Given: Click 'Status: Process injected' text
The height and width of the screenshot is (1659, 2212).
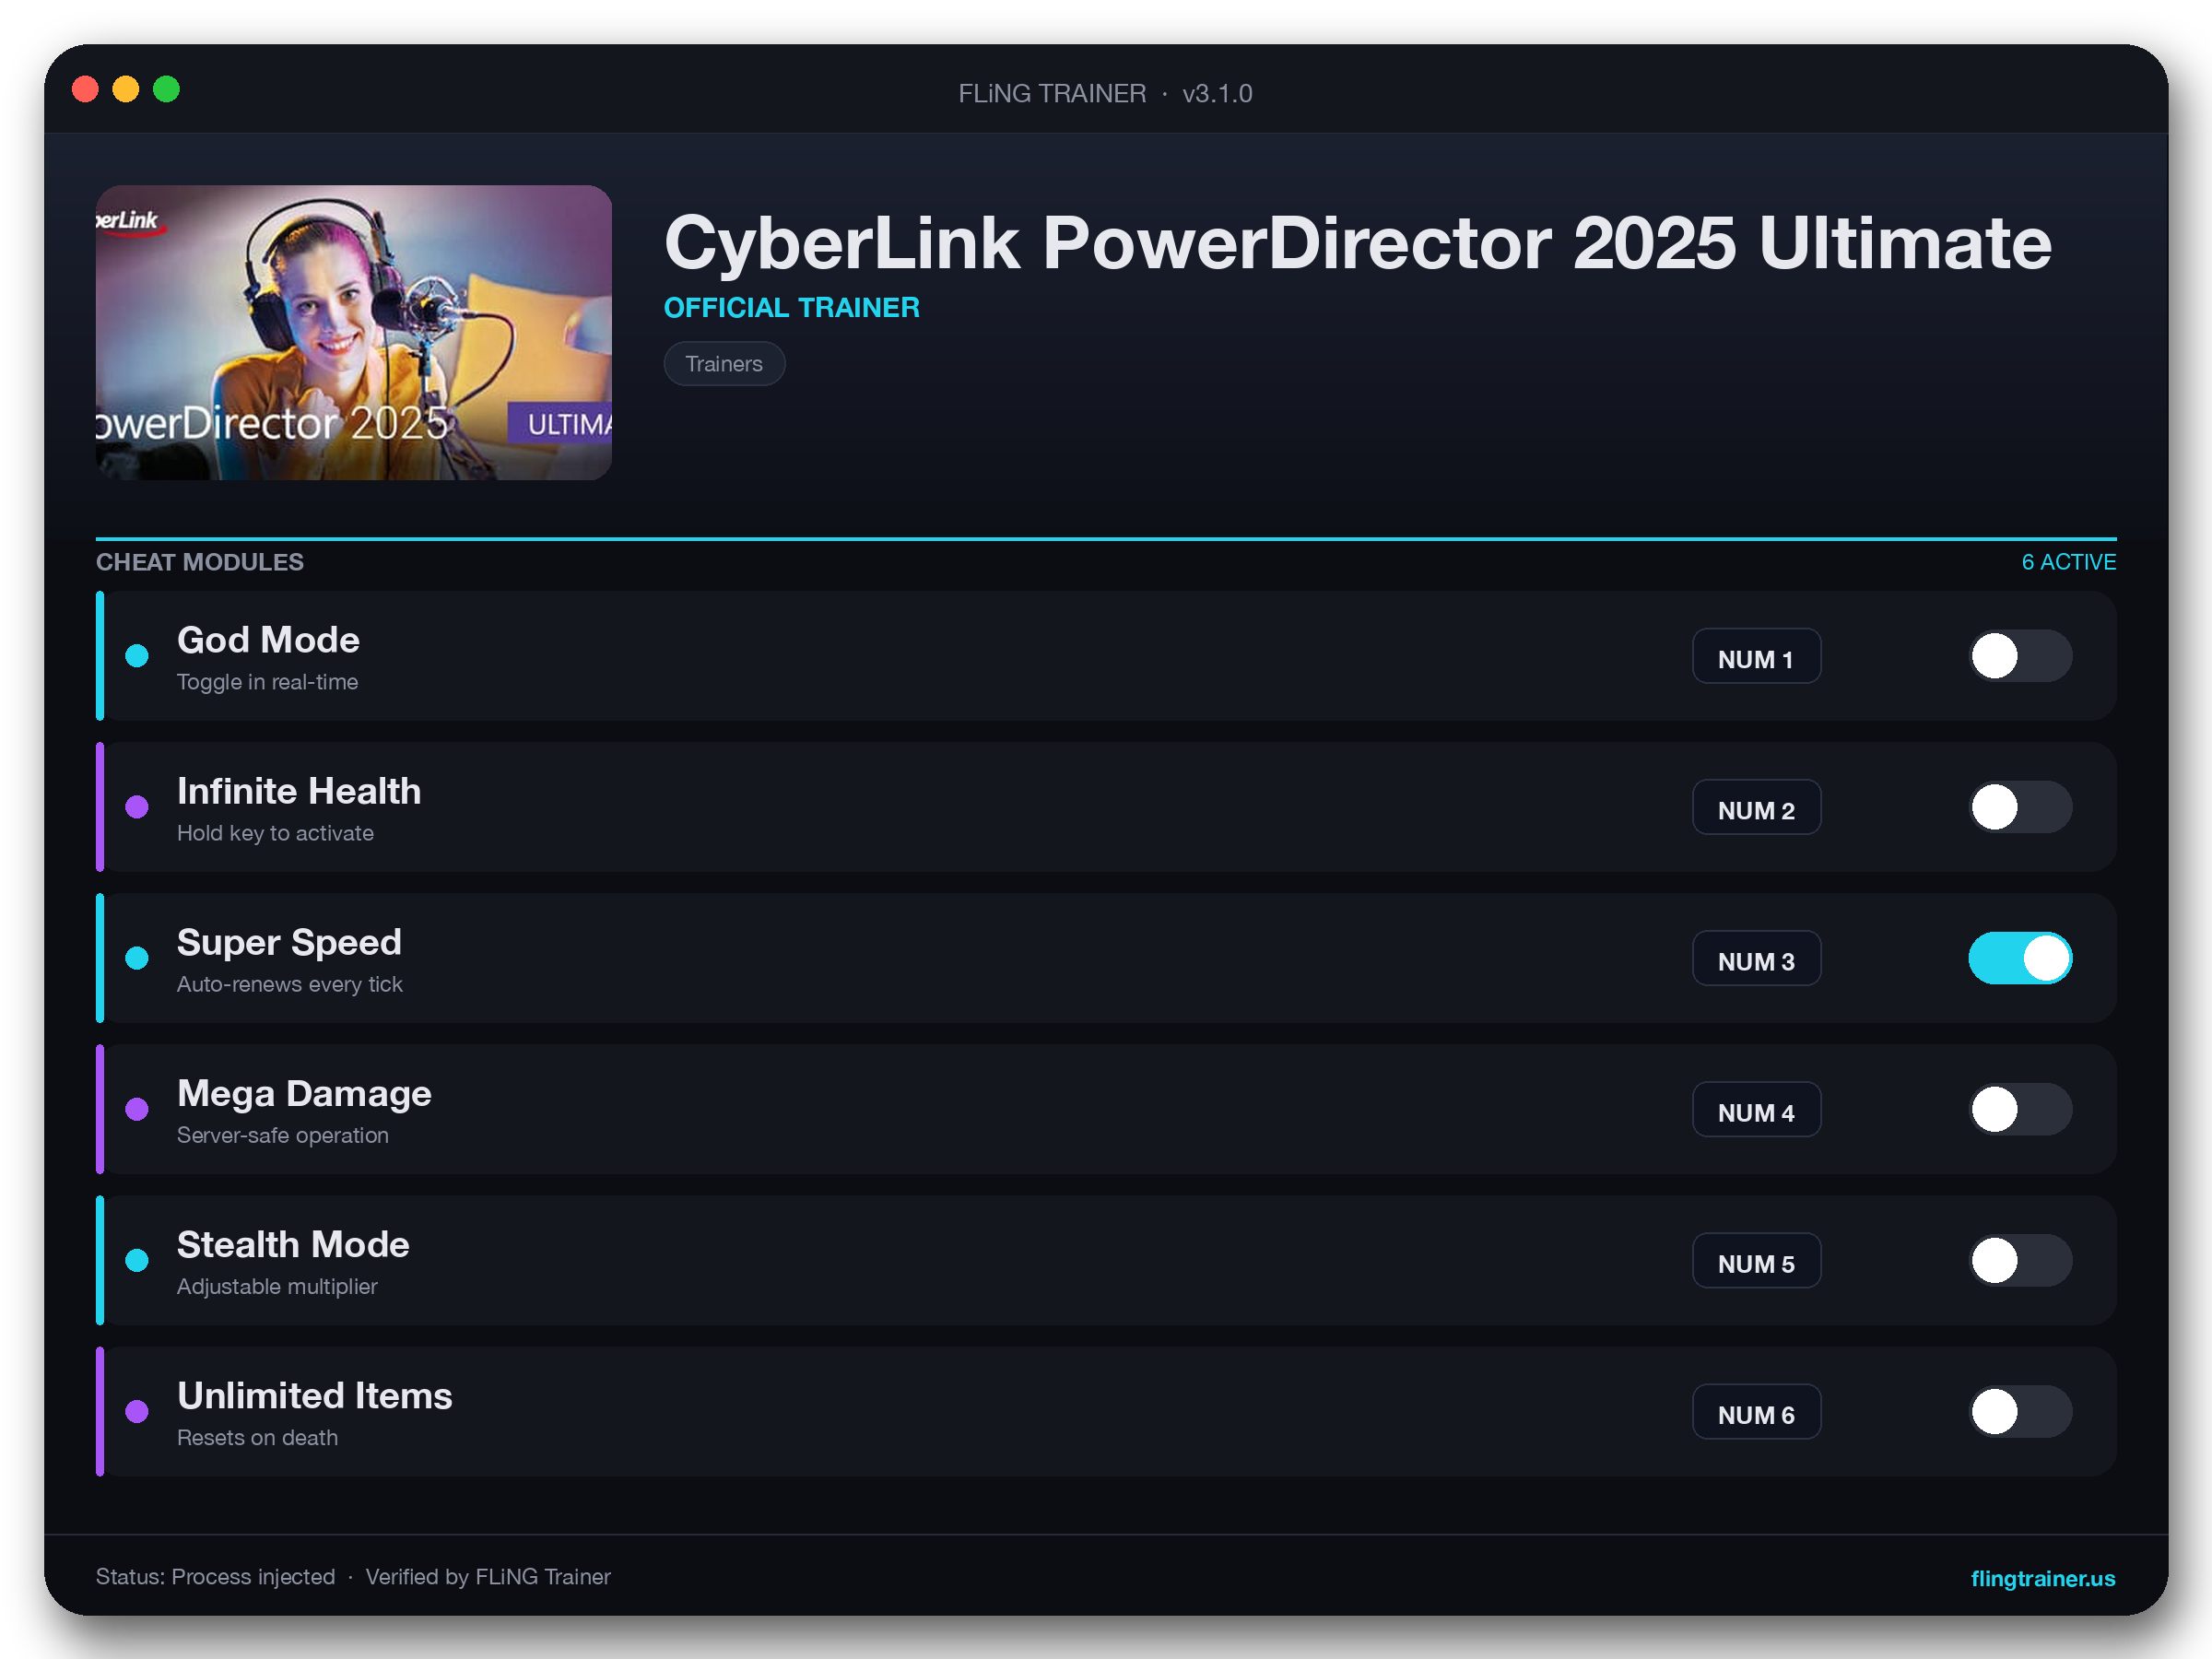Looking at the screenshot, I should 215,1577.
